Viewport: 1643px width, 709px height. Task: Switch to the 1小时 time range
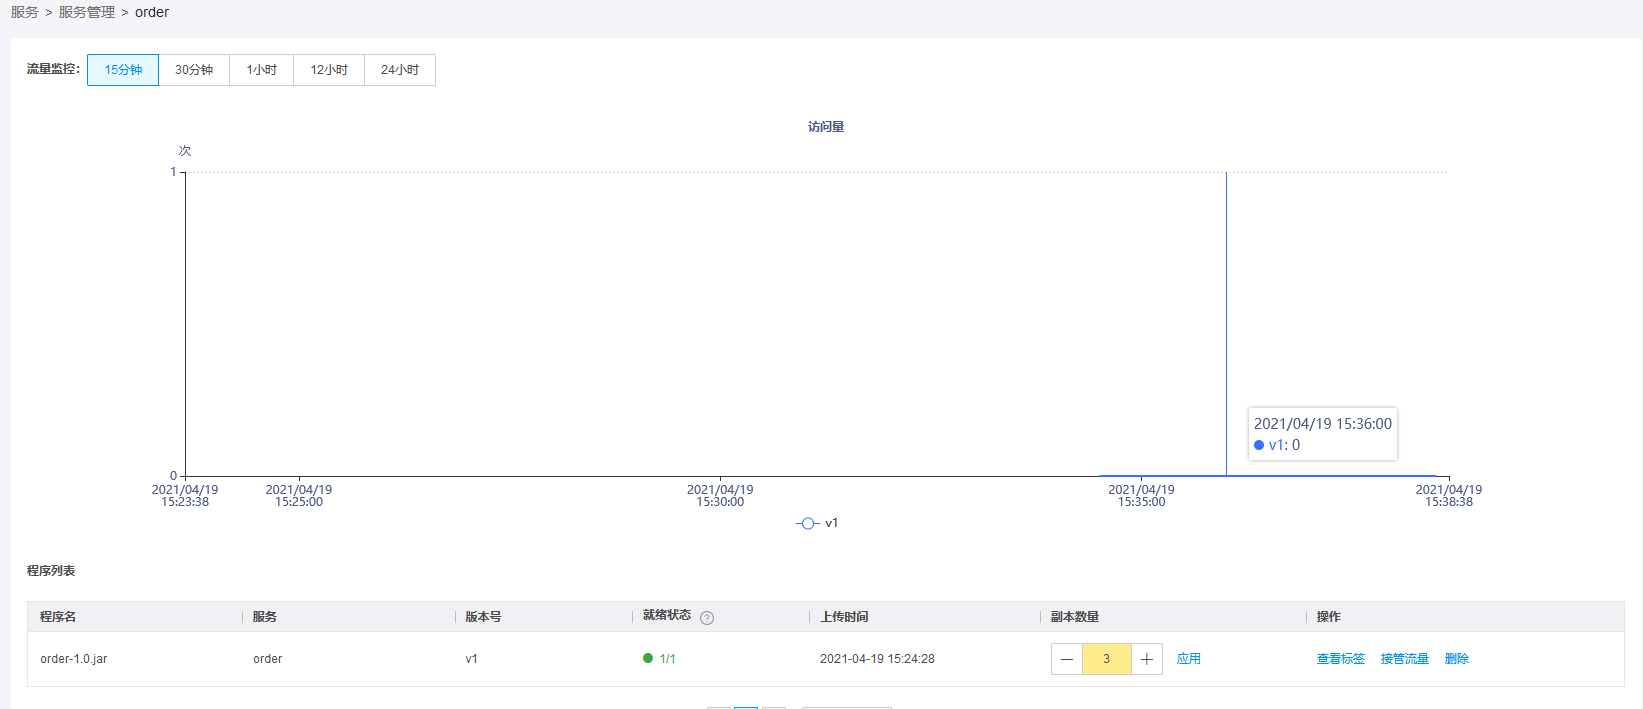[x=262, y=70]
